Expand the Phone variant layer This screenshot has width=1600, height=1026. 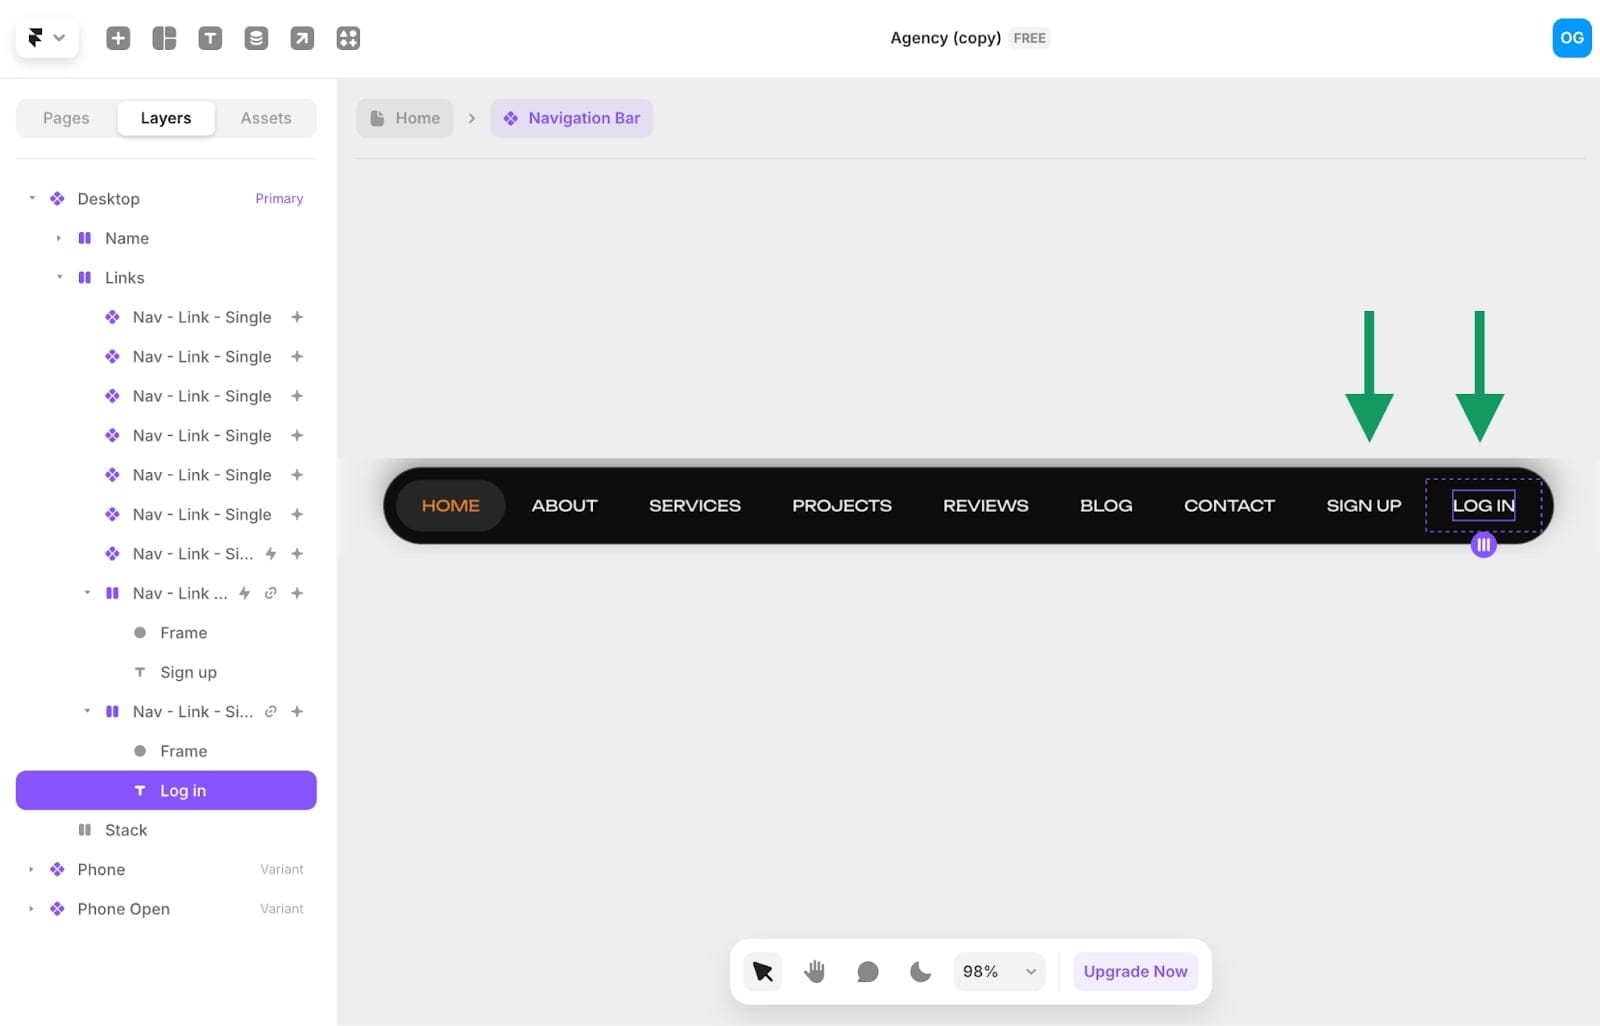30,869
